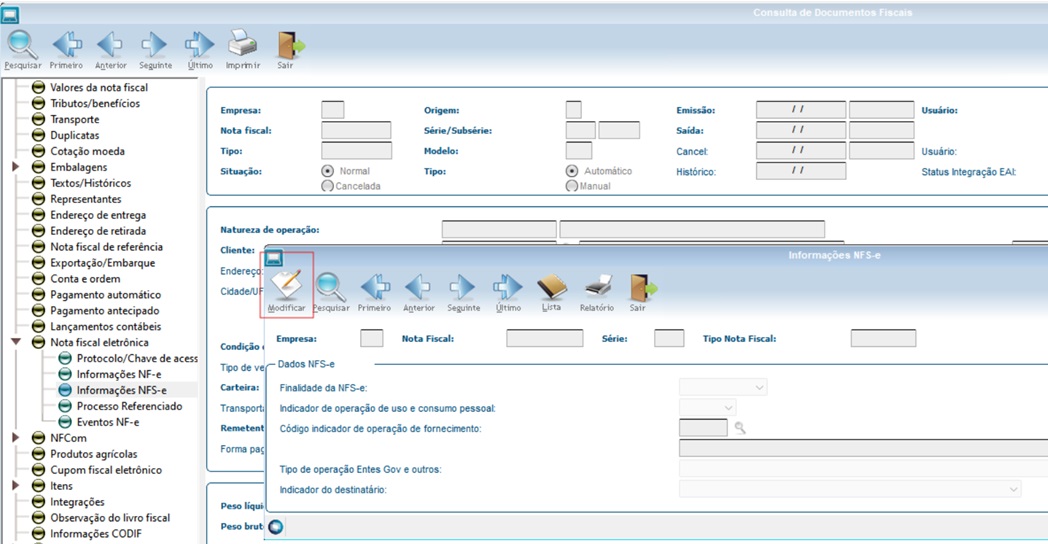Click Anterior in the Informações NFS-e toolbar
This screenshot has height=544, width=1048.
coord(418,291)
